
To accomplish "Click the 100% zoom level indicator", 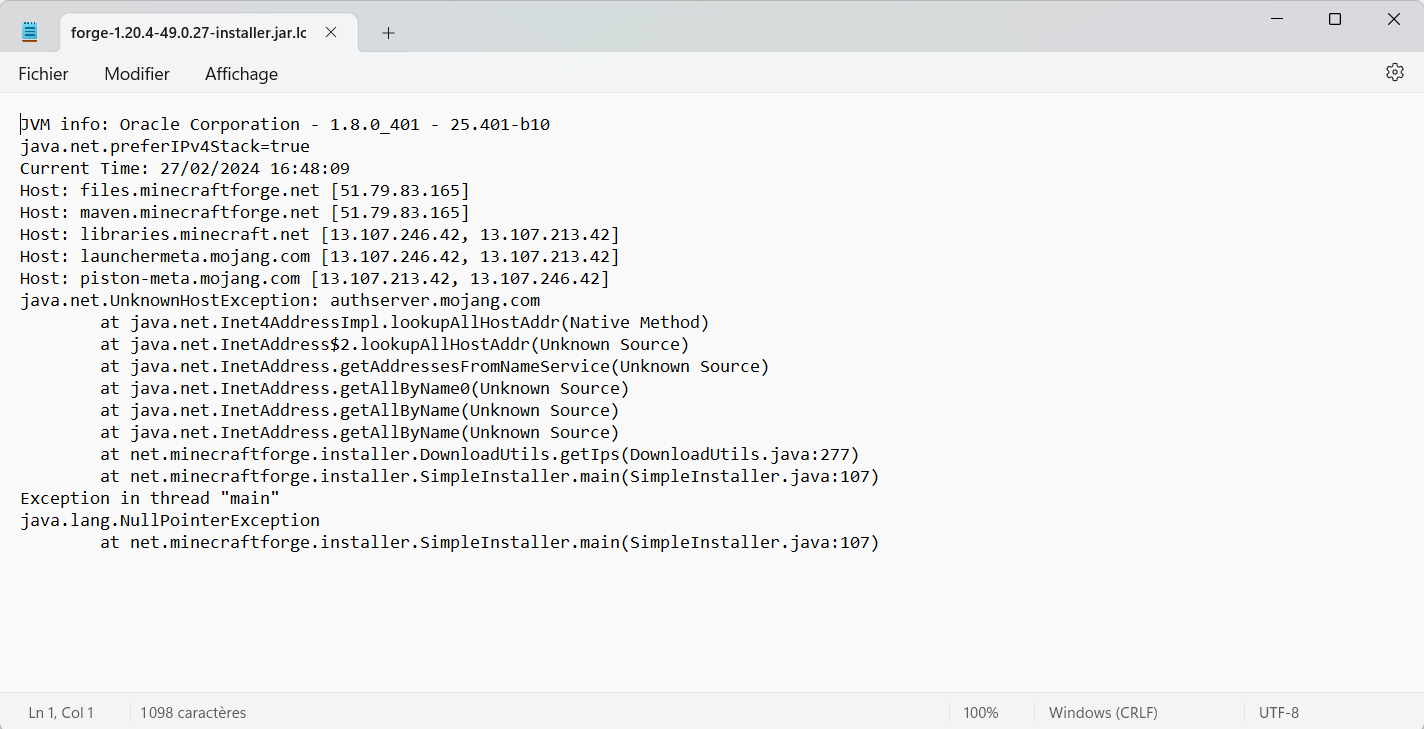I will (x=981, y=713).
